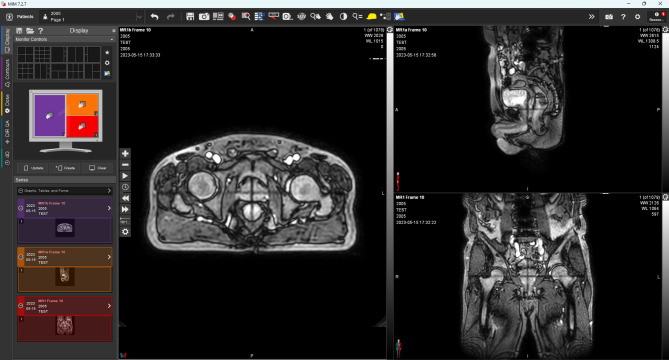Step backward with the rewind button
The height and width of the screenshot is (360, 669).
pos(125,198)
